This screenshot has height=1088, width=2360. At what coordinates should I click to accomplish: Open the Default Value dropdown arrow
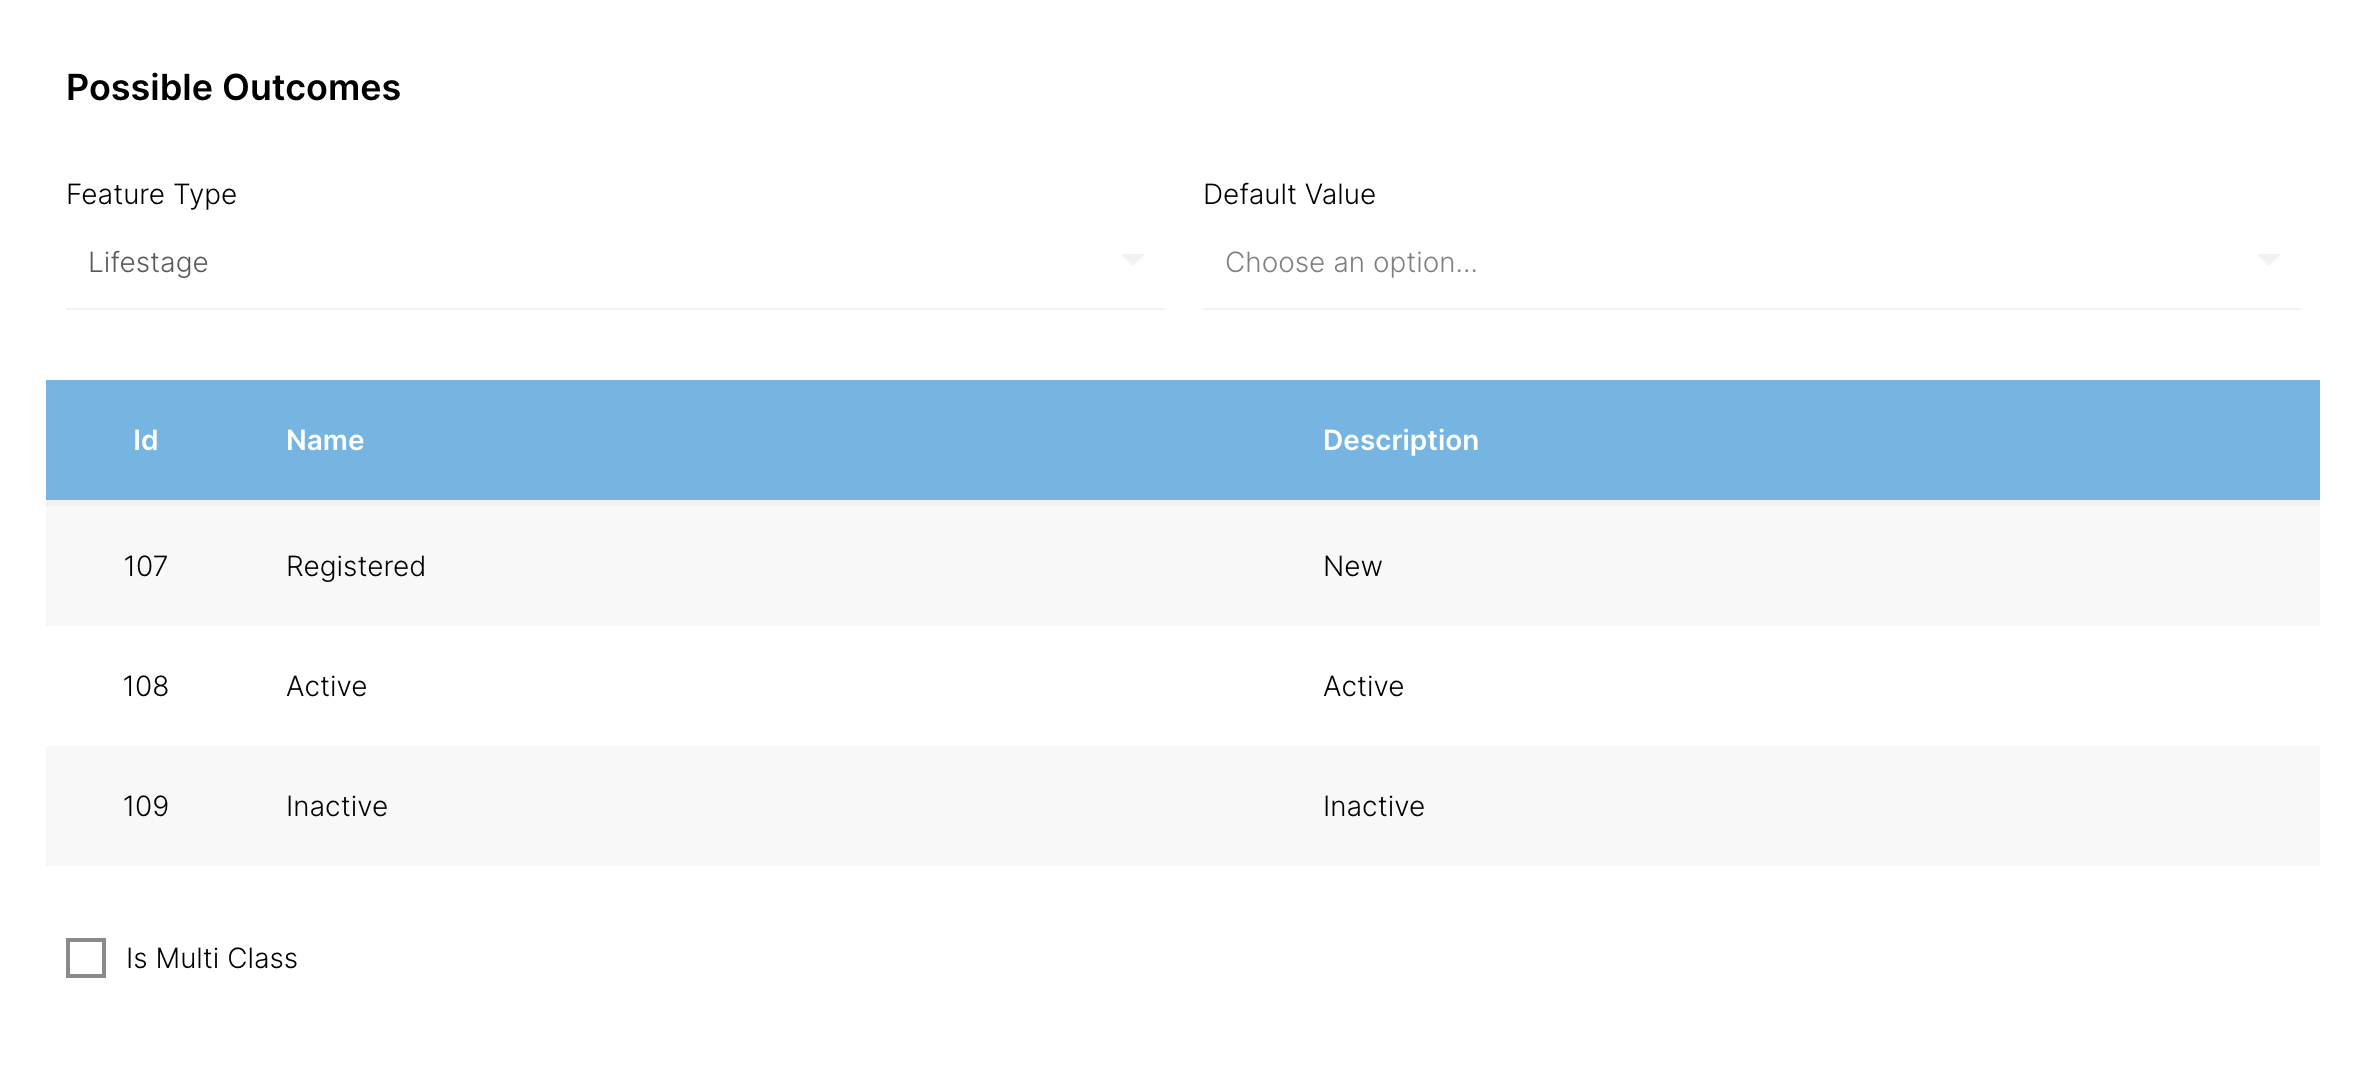pyautogui.click(x=2268, y=261)
